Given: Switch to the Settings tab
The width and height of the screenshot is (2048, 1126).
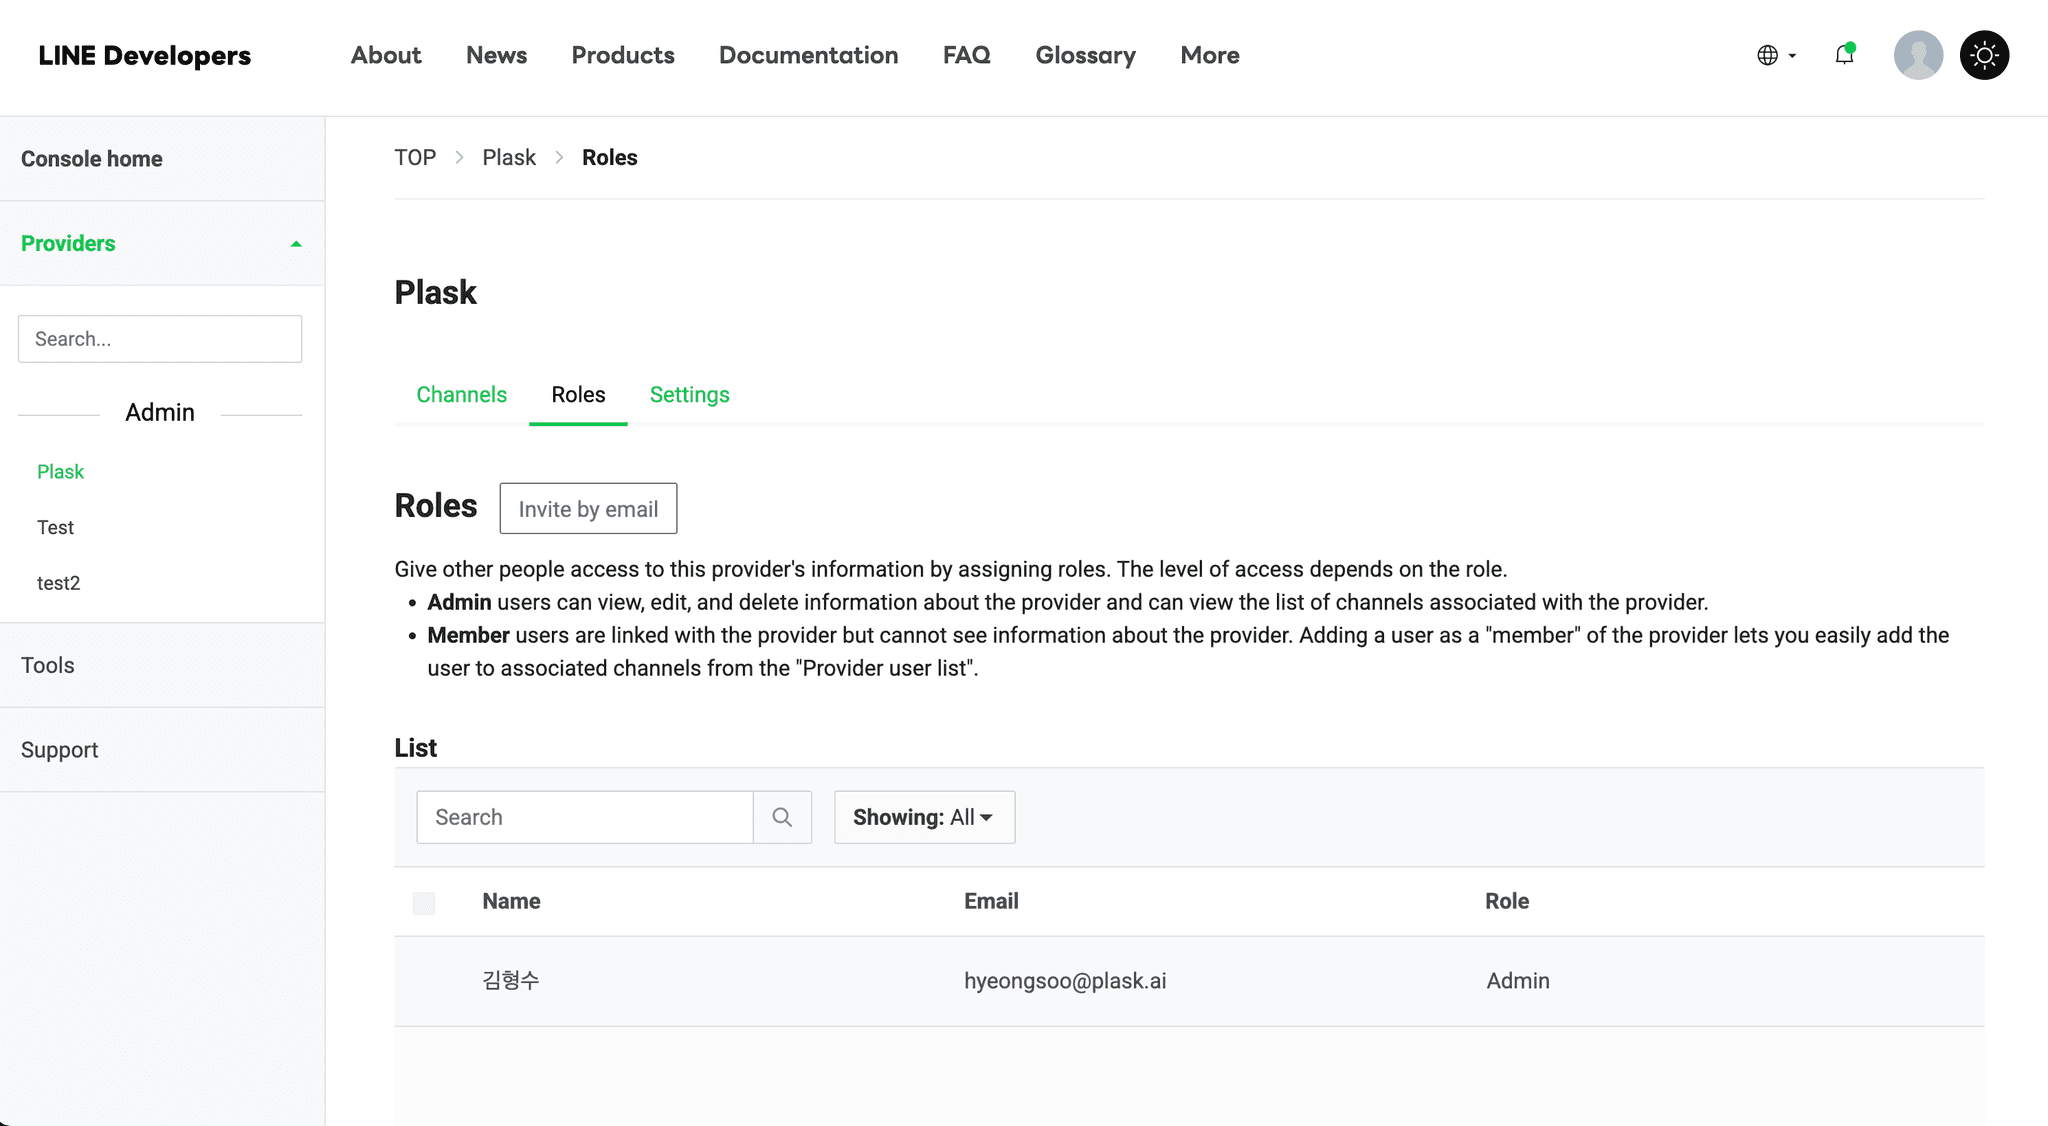Looking at the screenshot, I should [x=690, y=395].
